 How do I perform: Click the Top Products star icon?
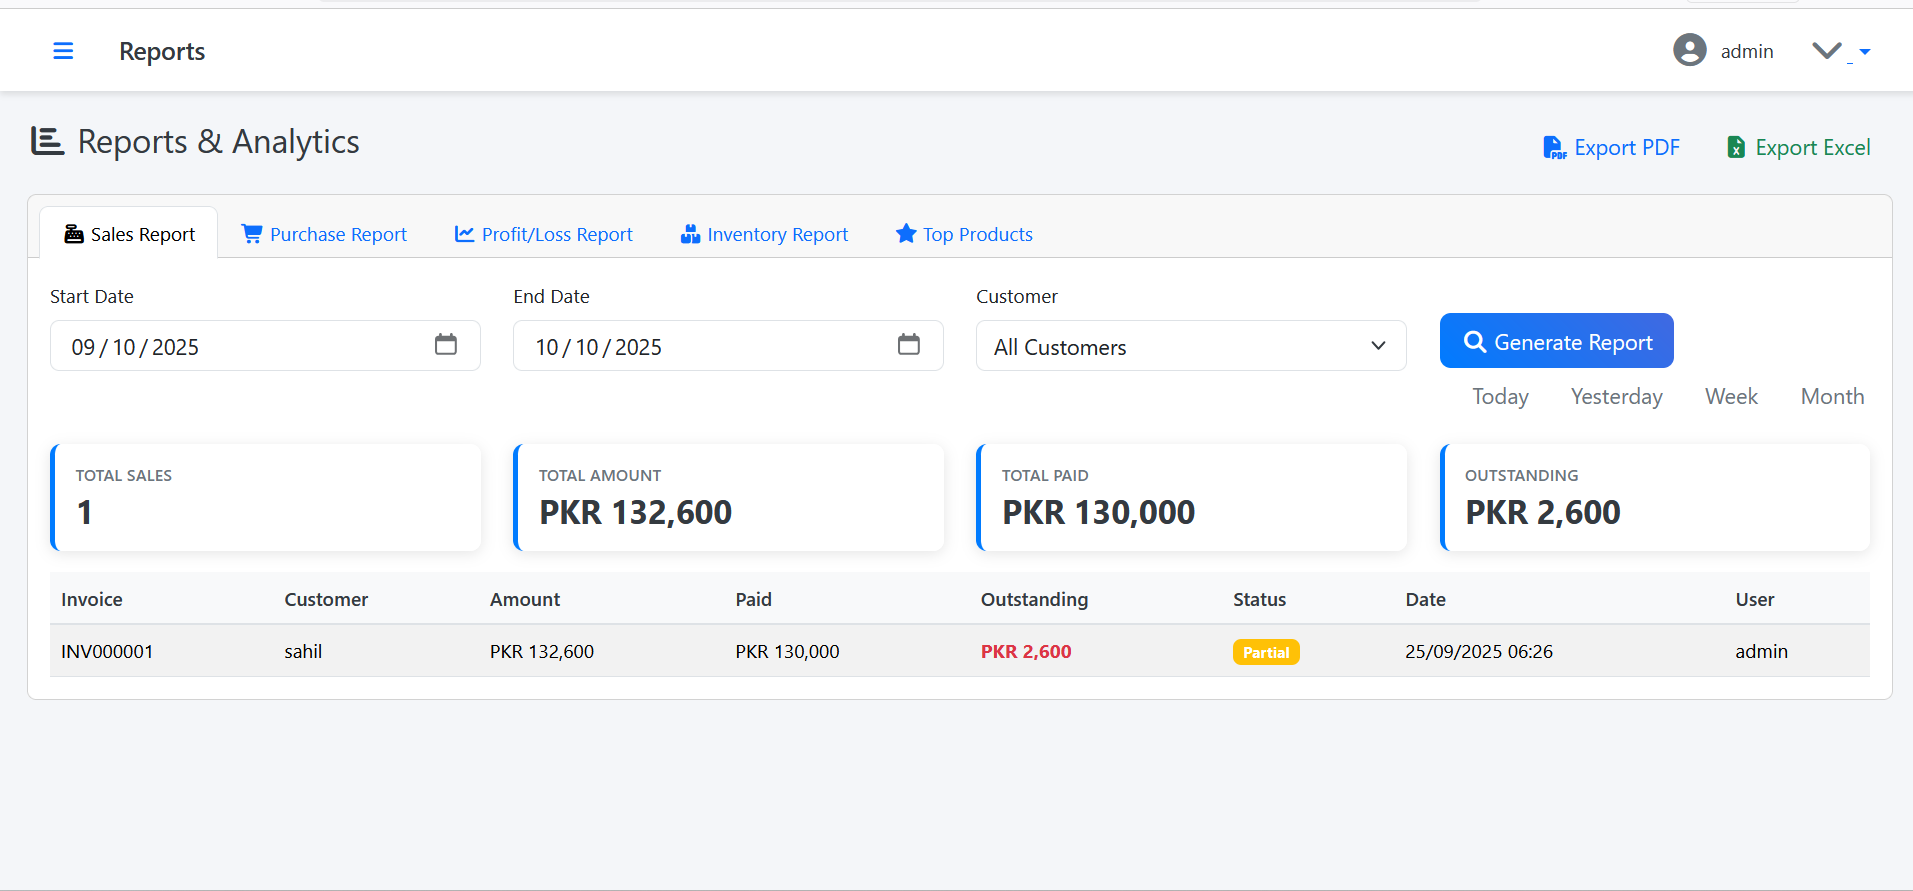click(x=906, y=234)
